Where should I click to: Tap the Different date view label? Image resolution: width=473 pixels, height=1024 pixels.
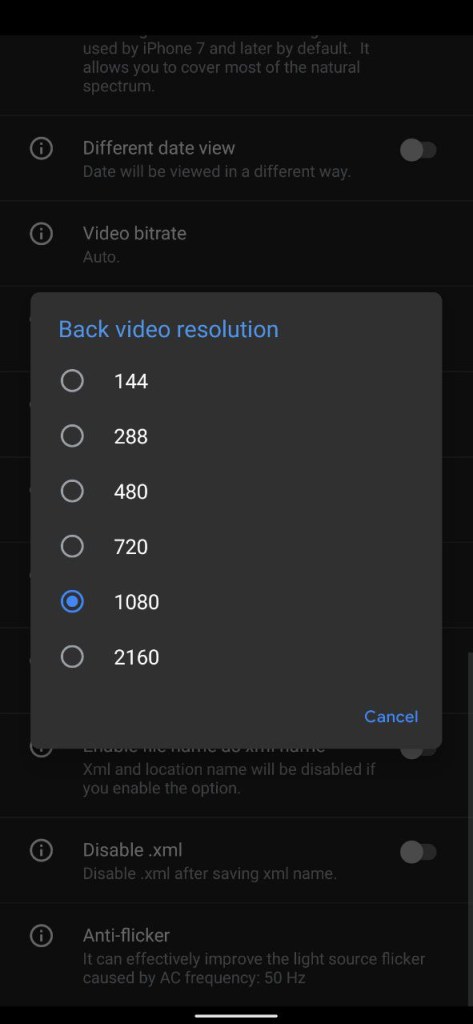coord(159,148)
